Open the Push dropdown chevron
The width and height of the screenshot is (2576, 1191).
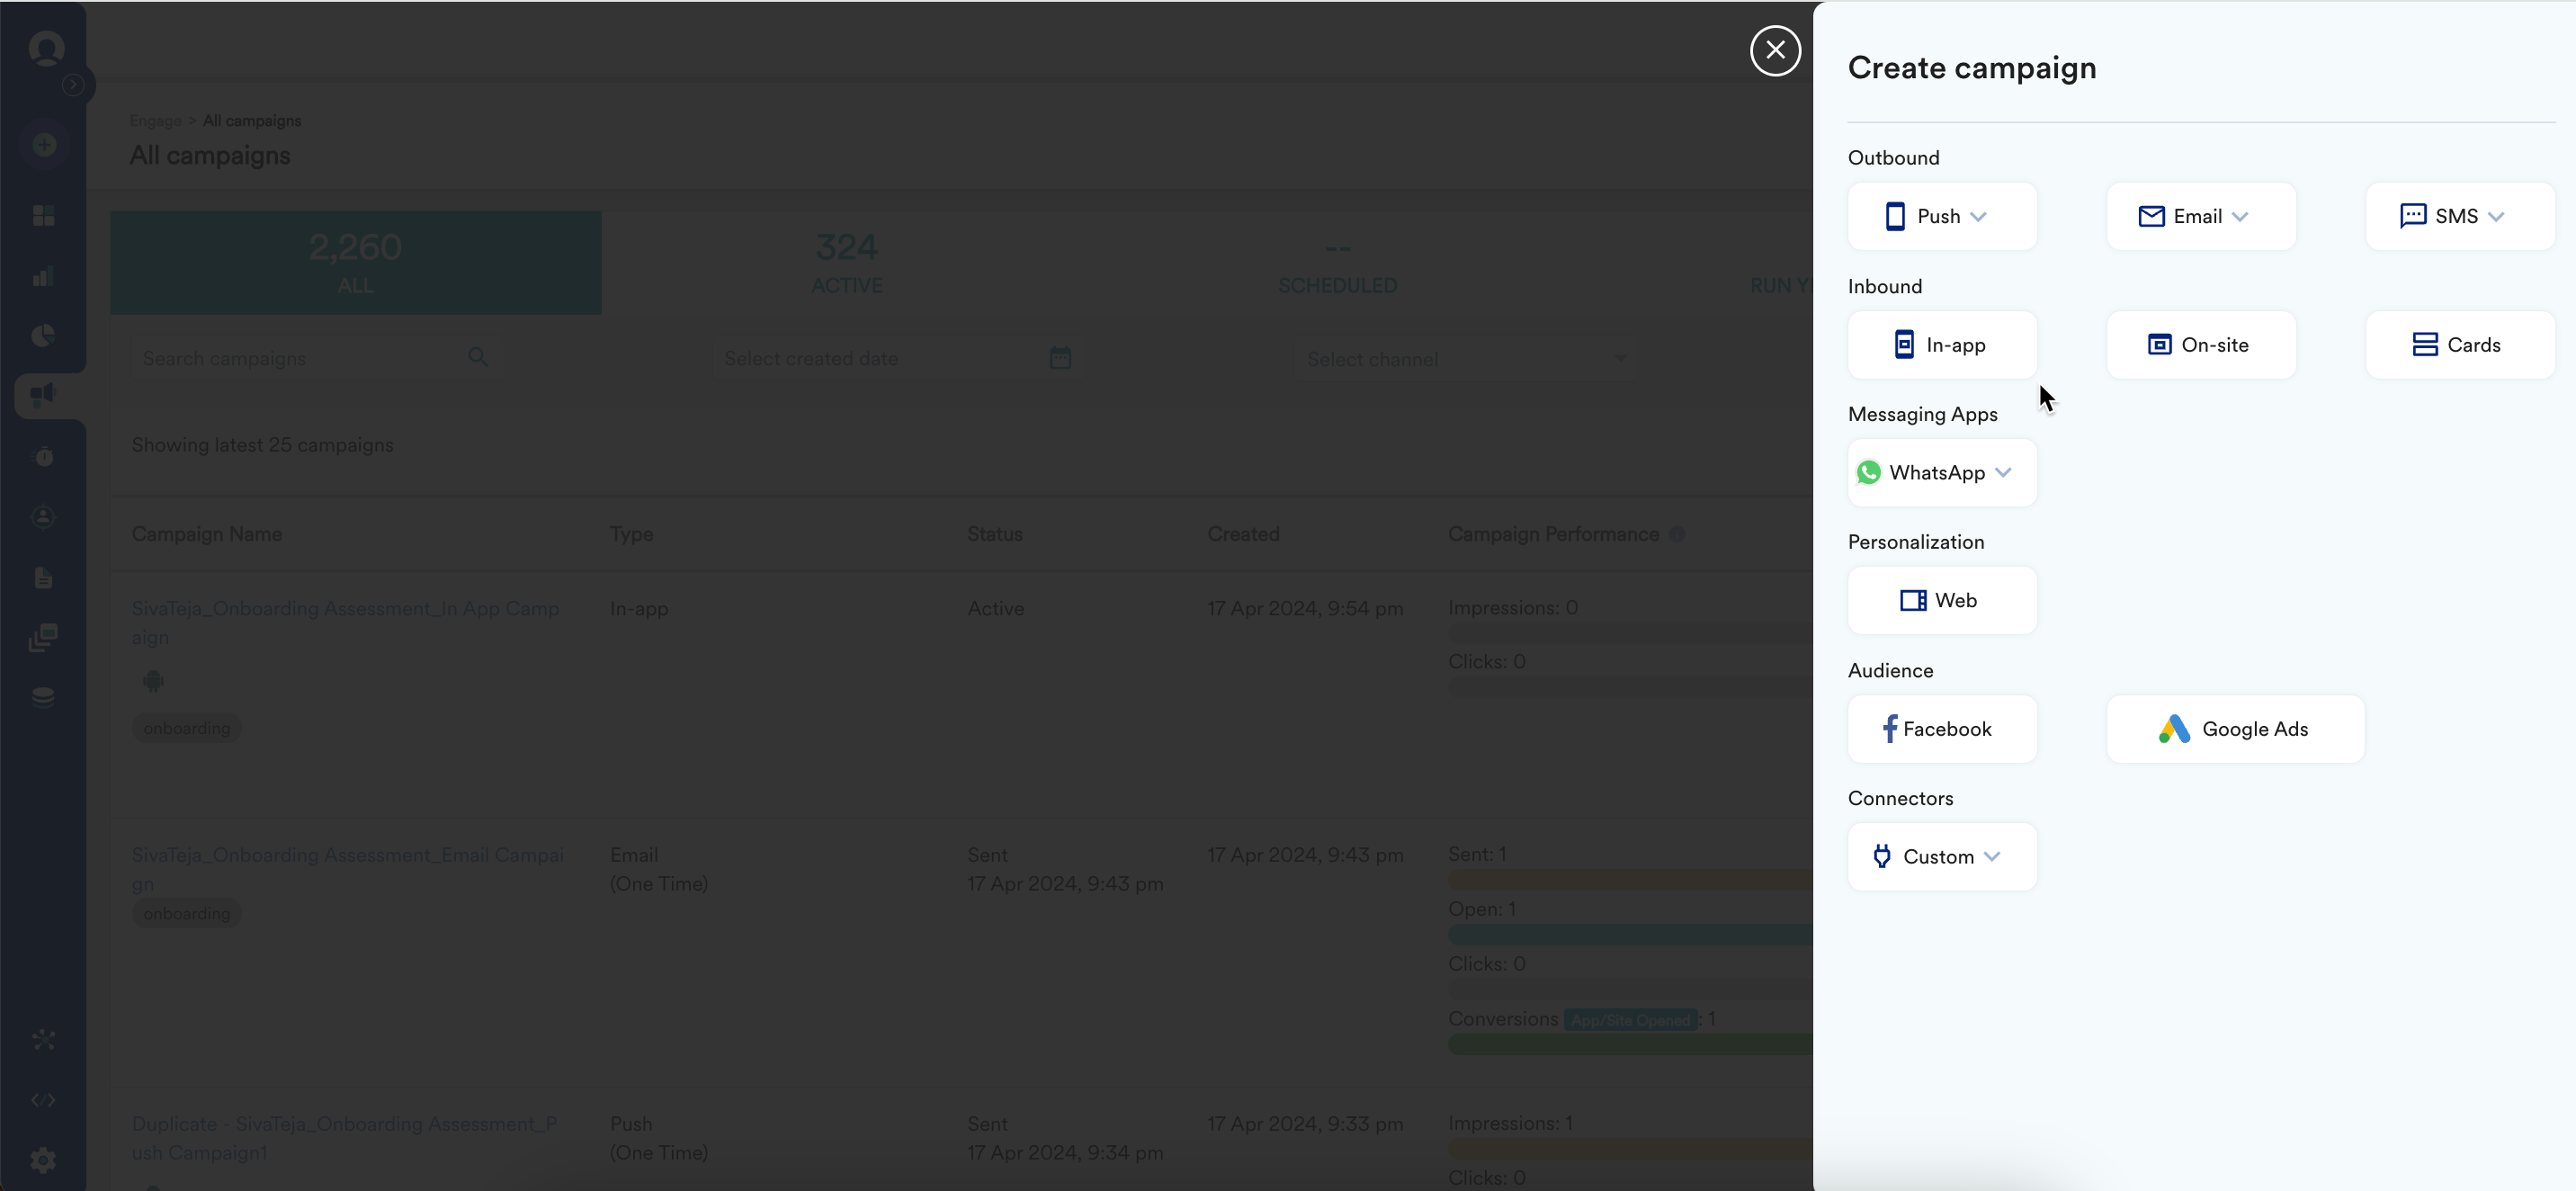1978,216
